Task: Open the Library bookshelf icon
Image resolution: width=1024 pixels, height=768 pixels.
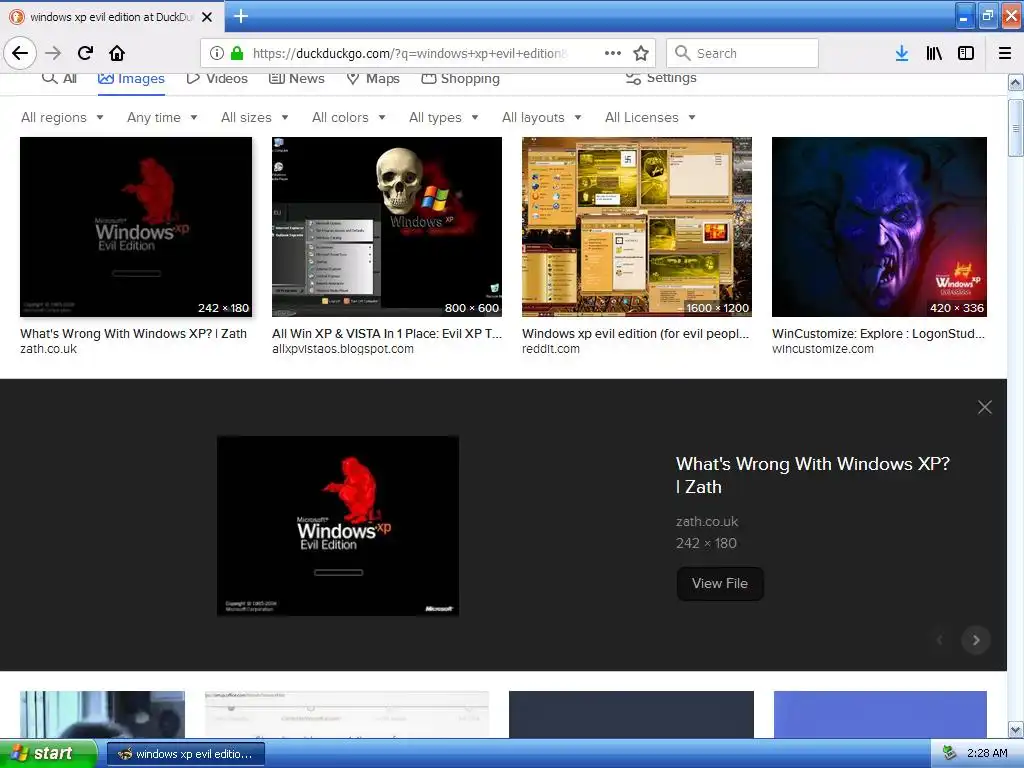Action: [x=934, y=53]
